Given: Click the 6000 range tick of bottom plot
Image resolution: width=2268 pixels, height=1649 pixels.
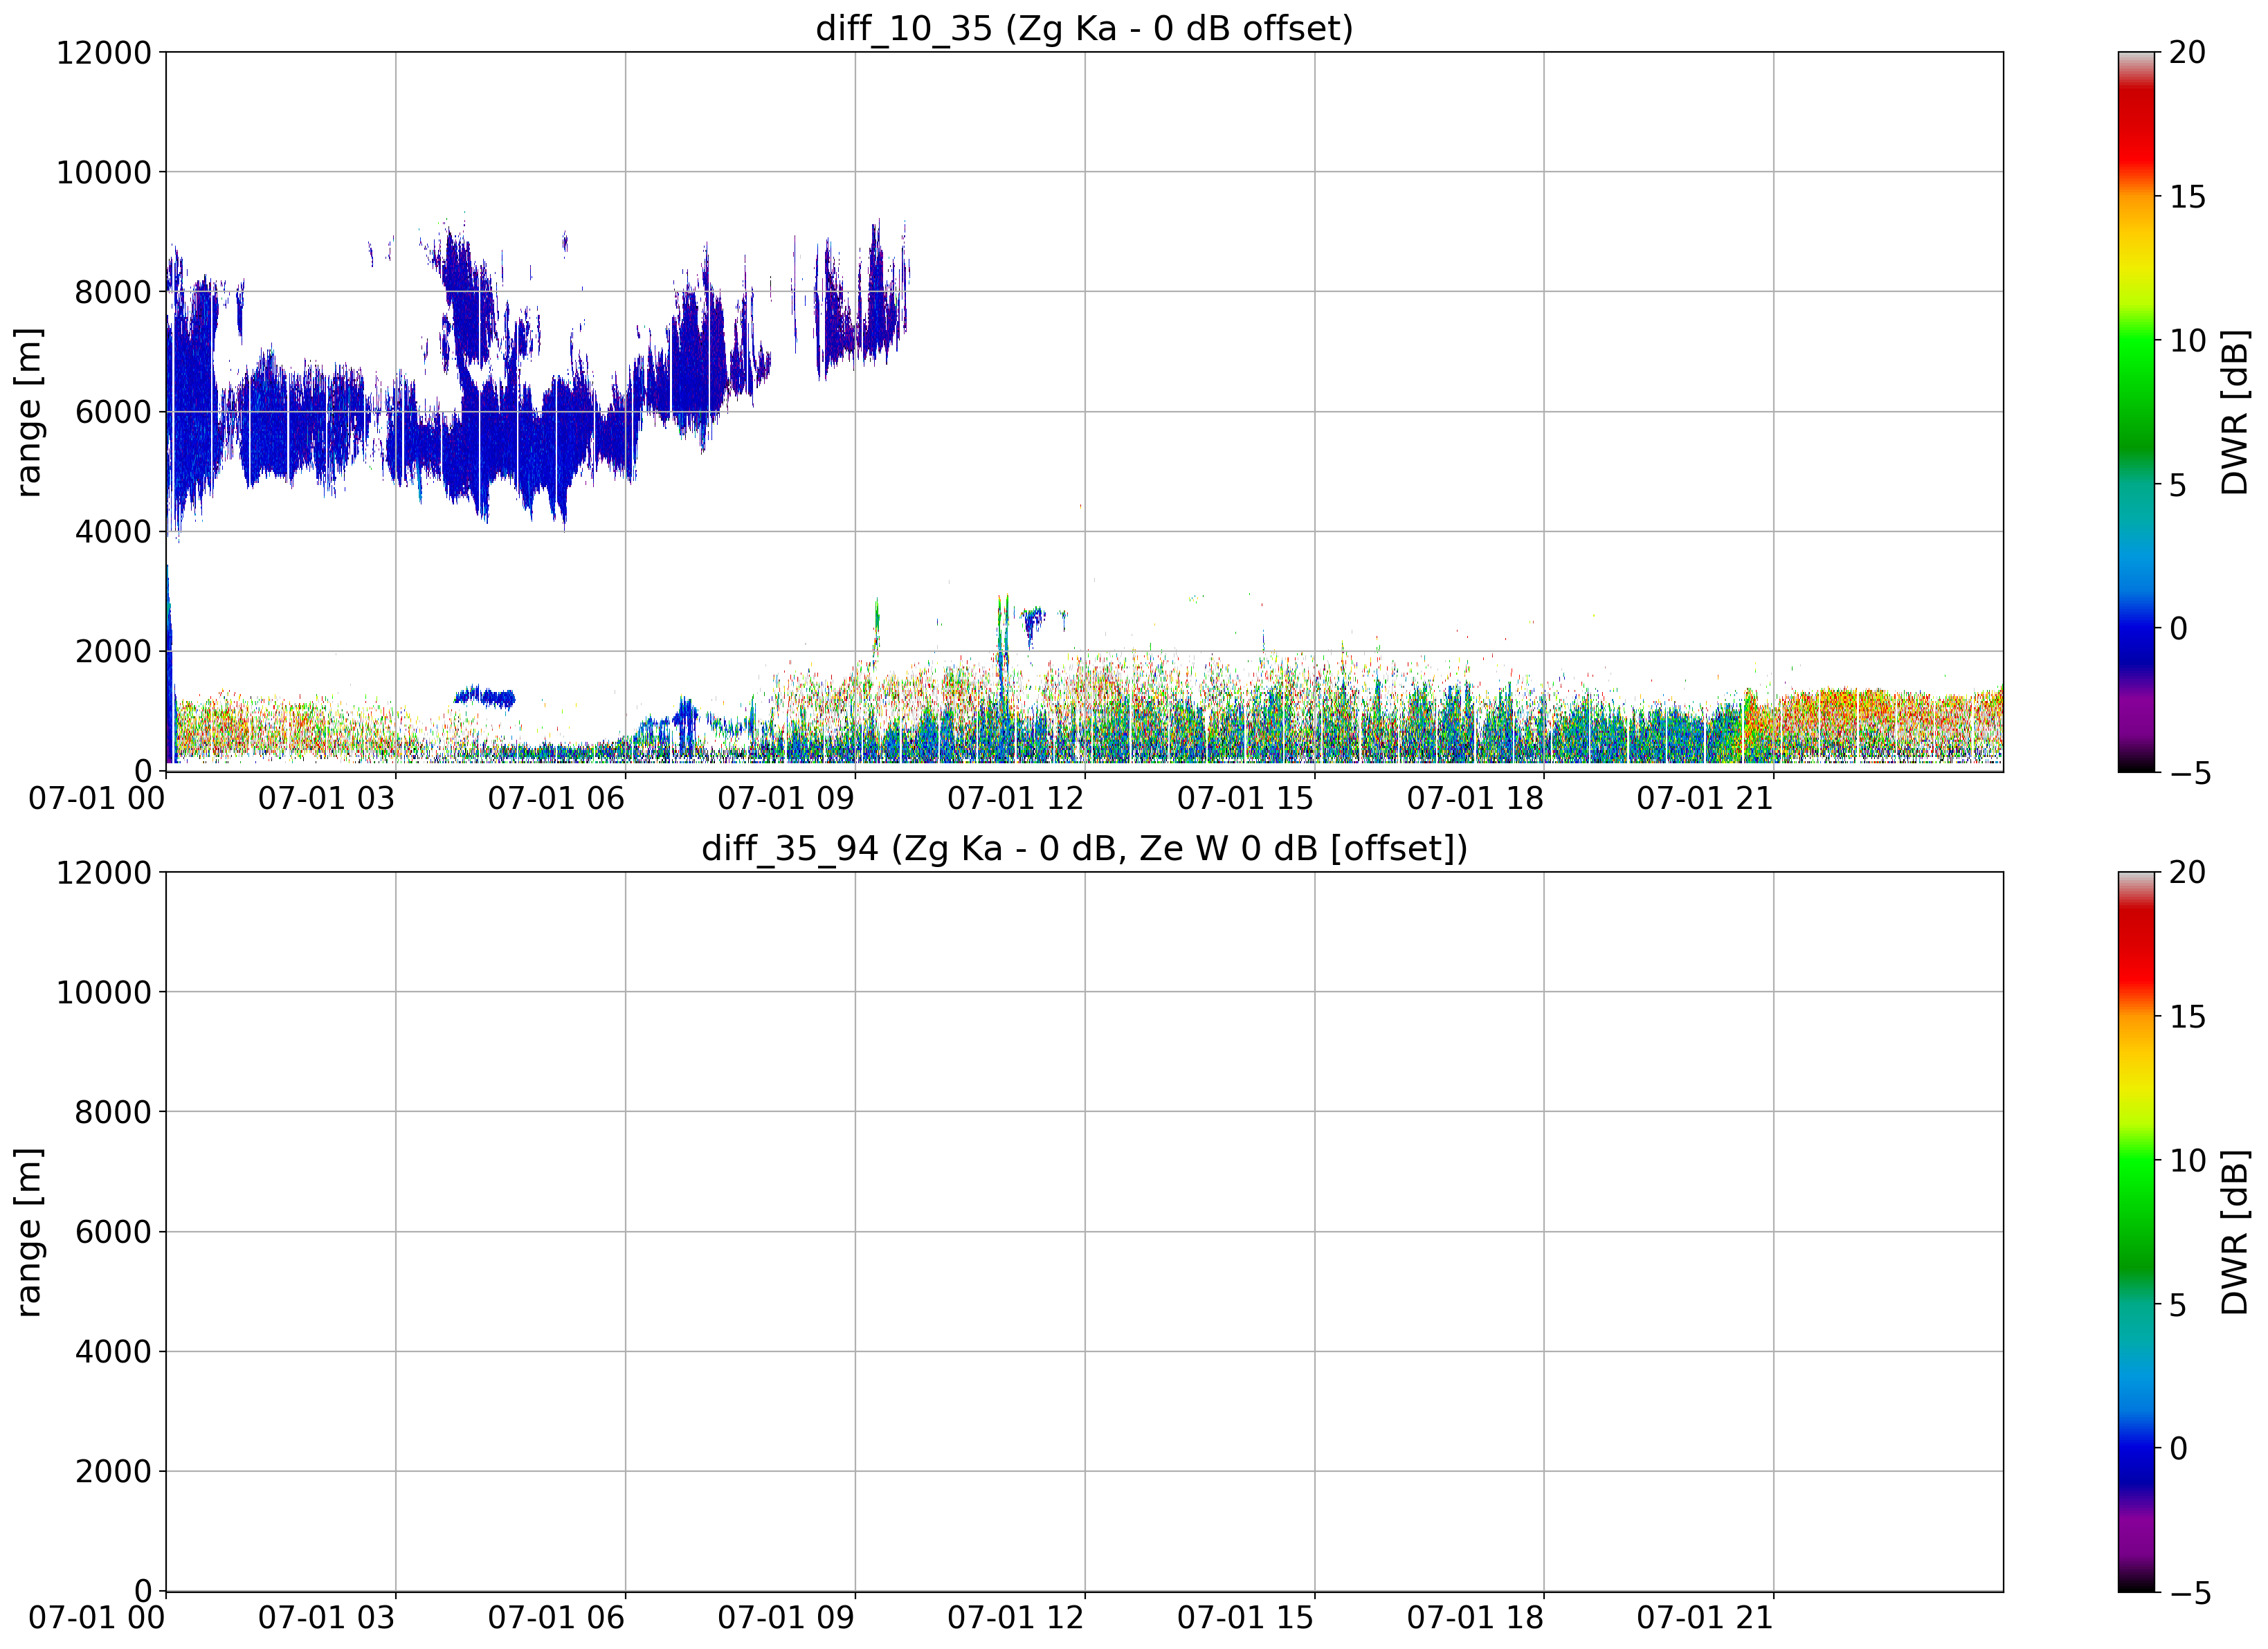Looking at the screenshot, I should 113,1232.
